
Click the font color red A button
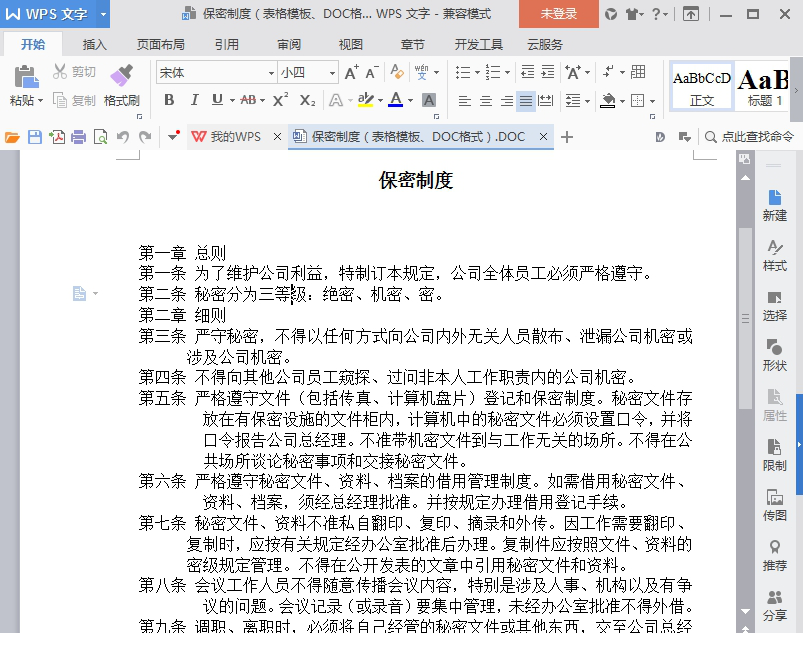coord(396,100)
